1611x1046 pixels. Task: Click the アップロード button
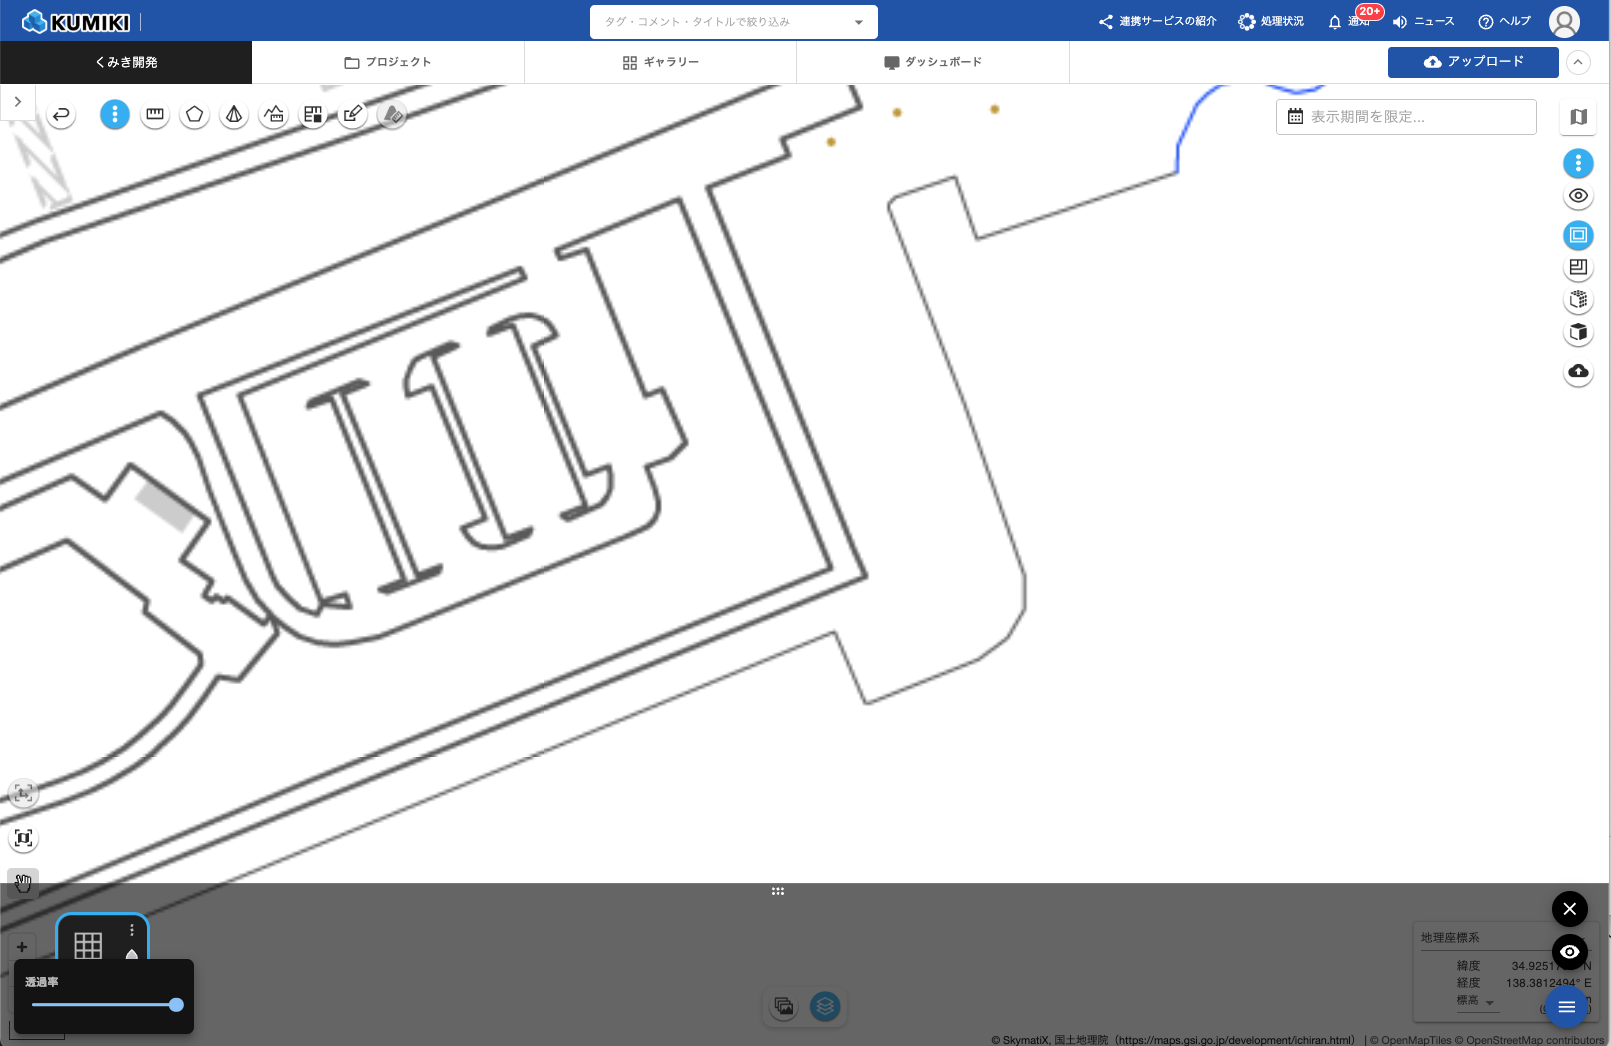click(1473, 62)
